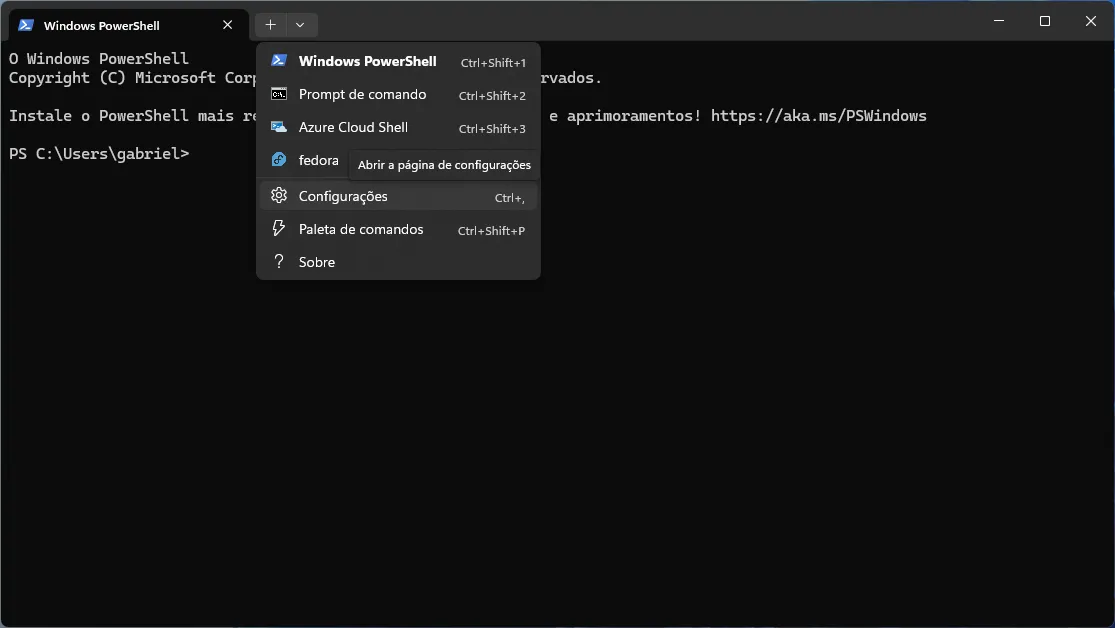
Task: Launch Windows PowerShell profile from menu
Action: coord(398,61)
